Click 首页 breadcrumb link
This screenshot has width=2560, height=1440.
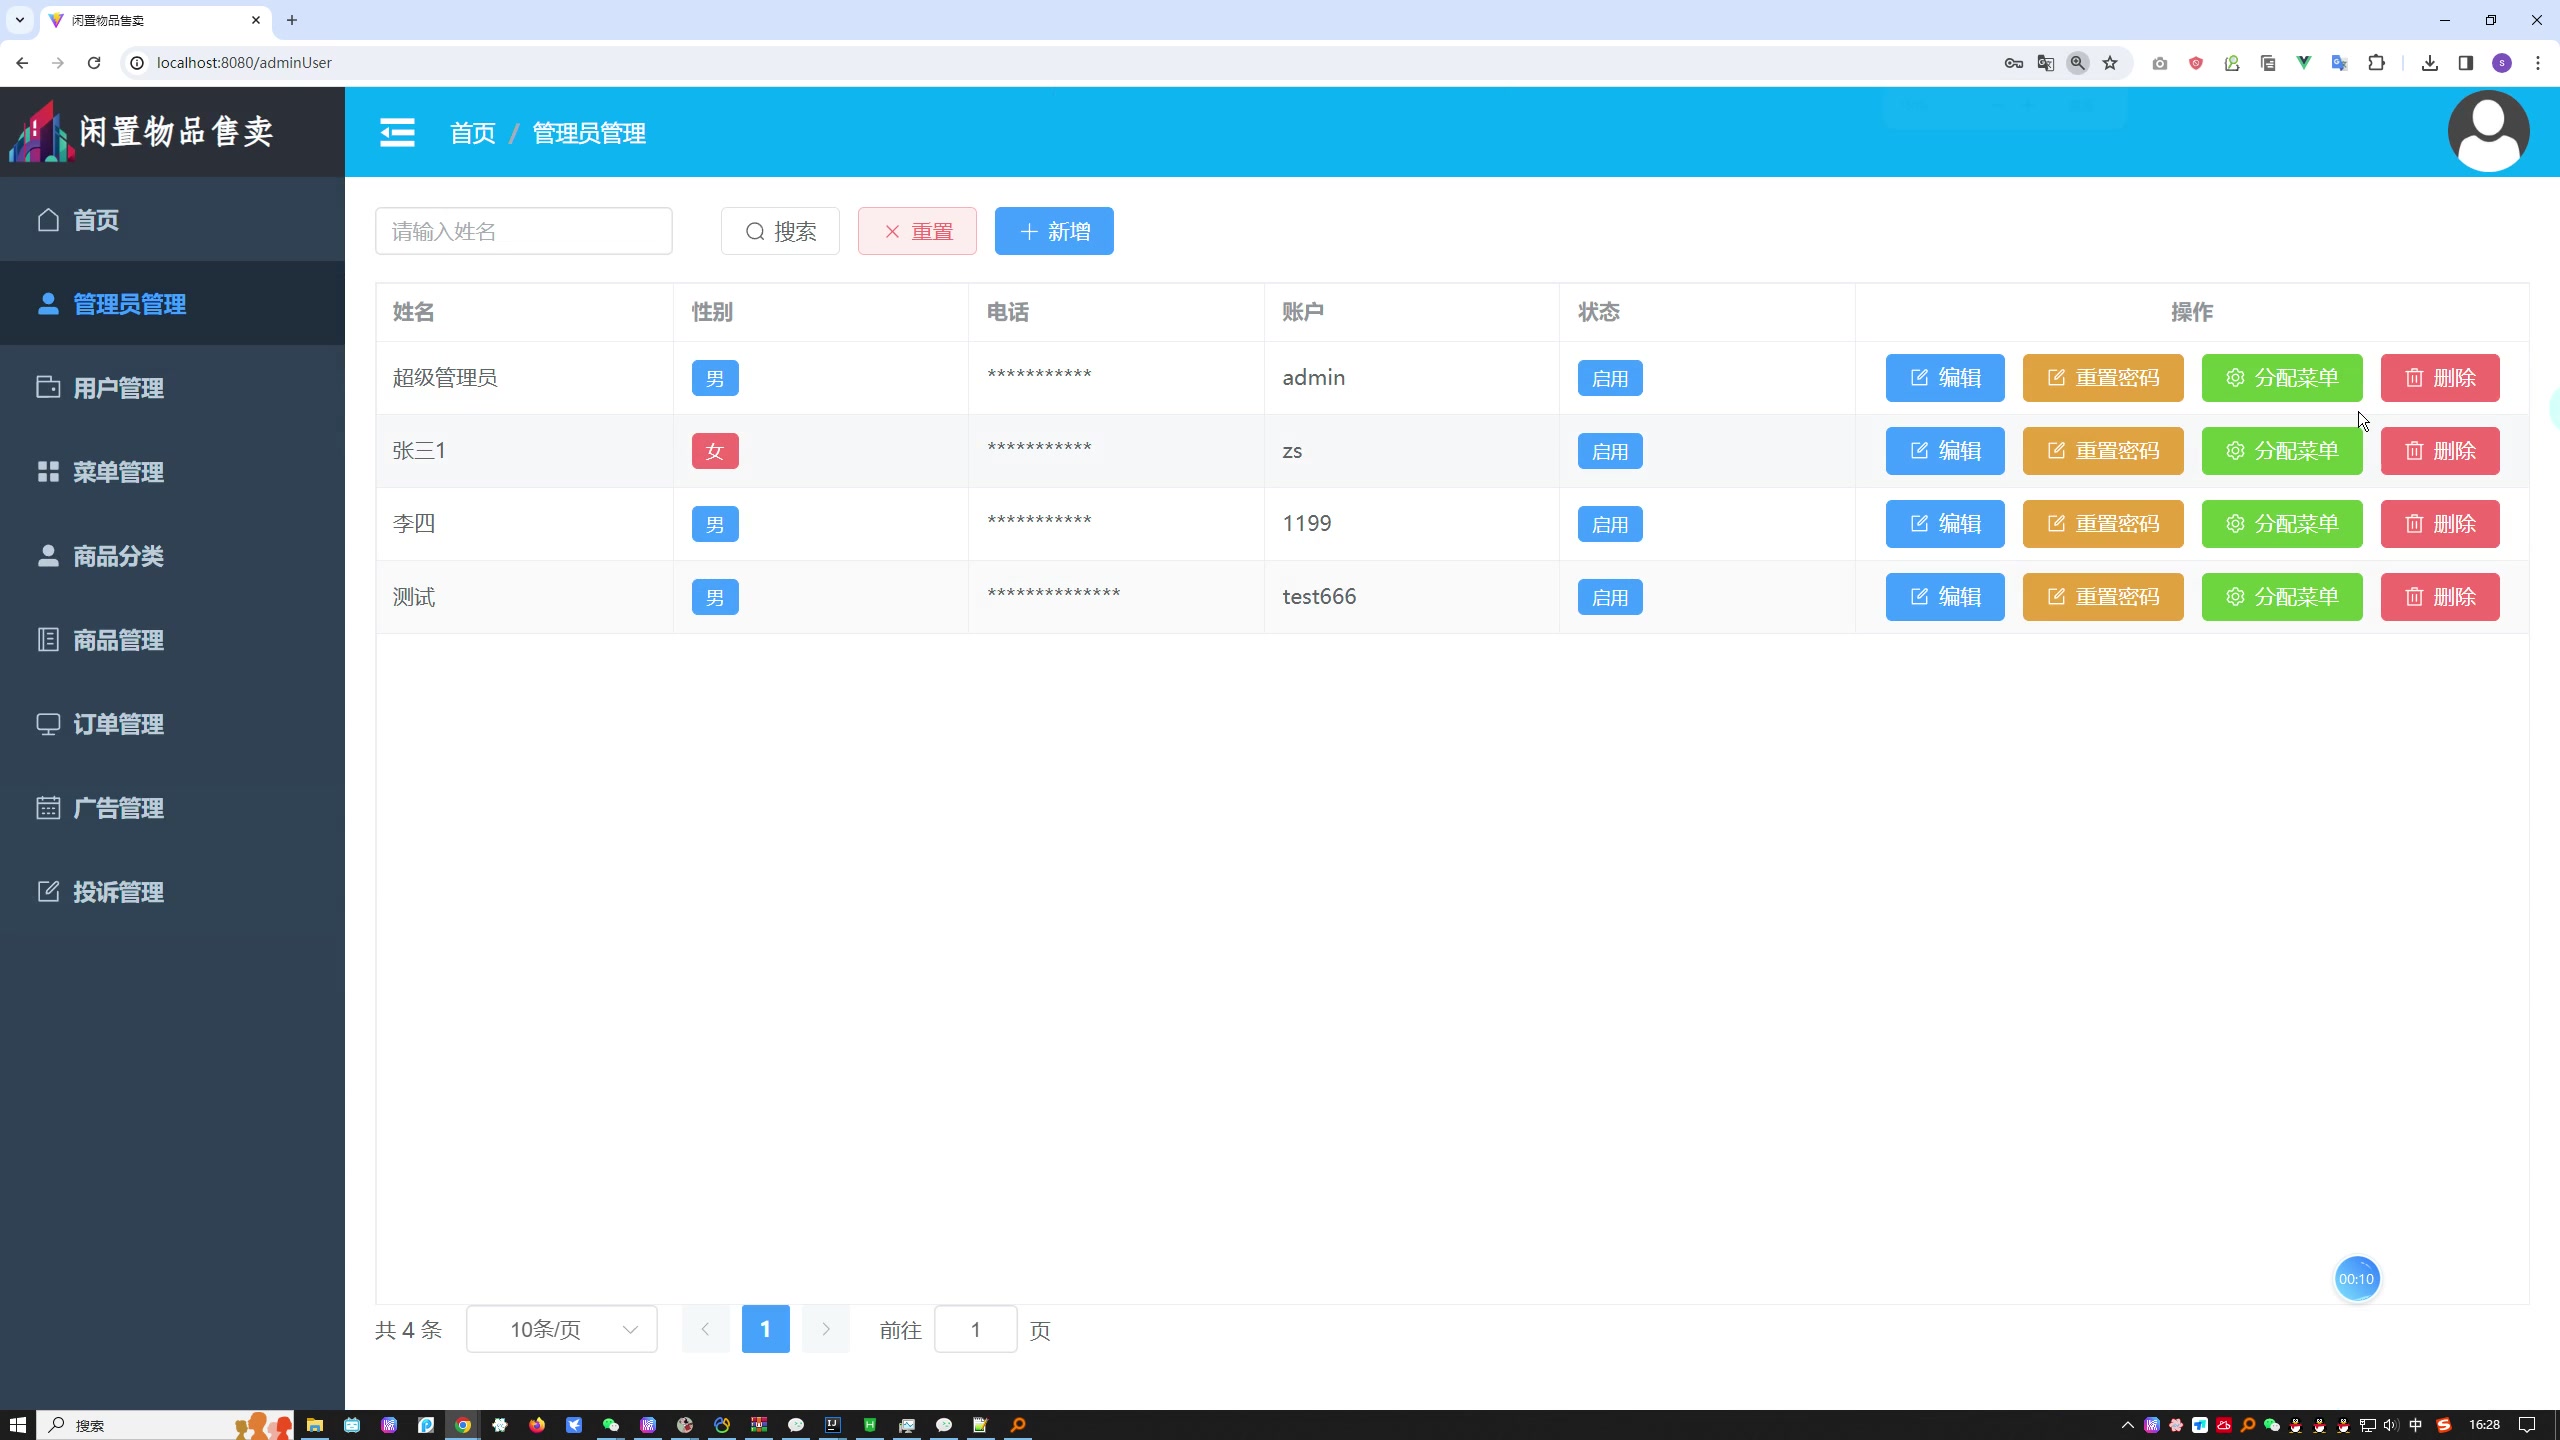473,133
